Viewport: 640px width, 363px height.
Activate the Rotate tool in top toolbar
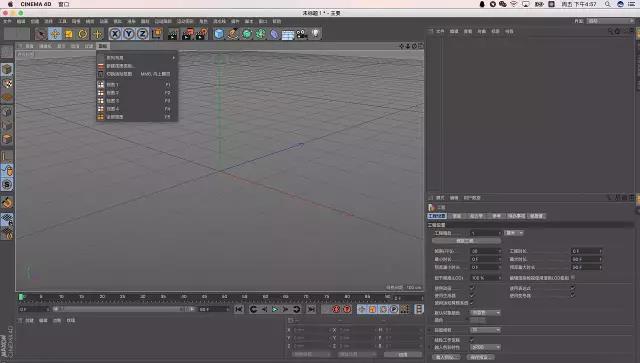[83, 34]
